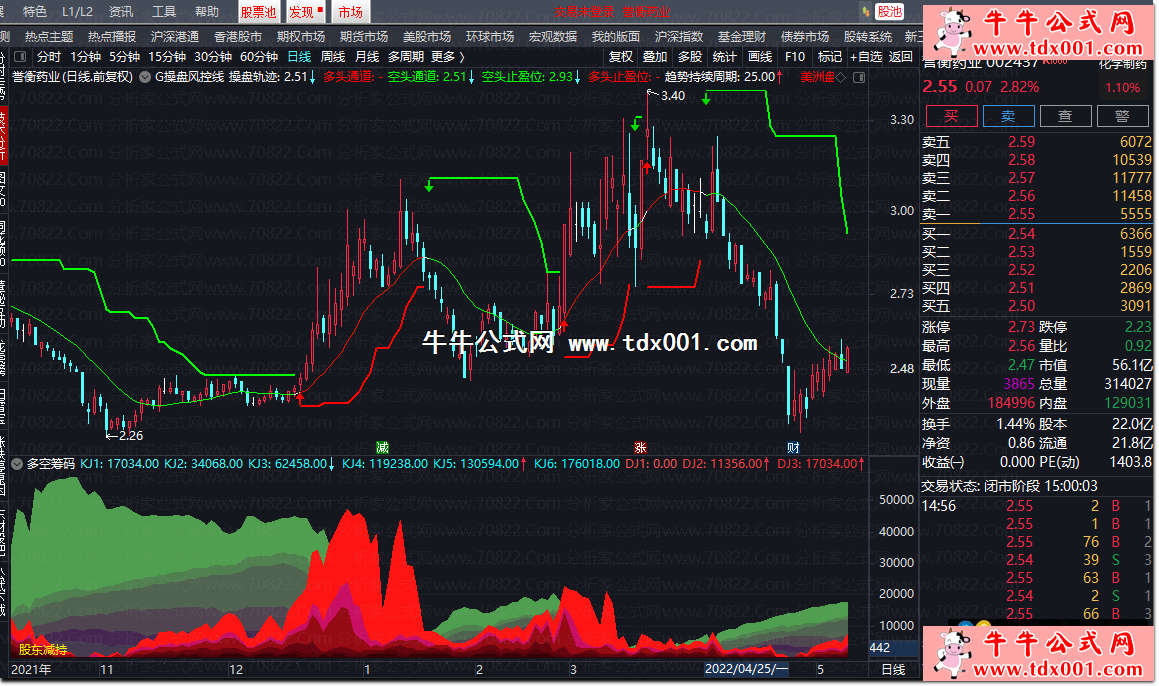Select the 周线 period

point(333,56)
